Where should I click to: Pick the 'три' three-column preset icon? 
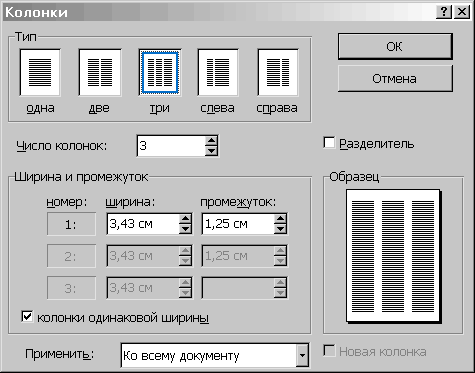pyautogui.click(x=160, y=72)
